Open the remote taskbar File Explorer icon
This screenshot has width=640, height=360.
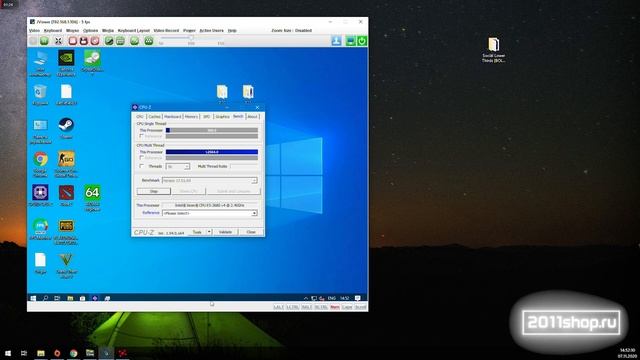[70, 298]
